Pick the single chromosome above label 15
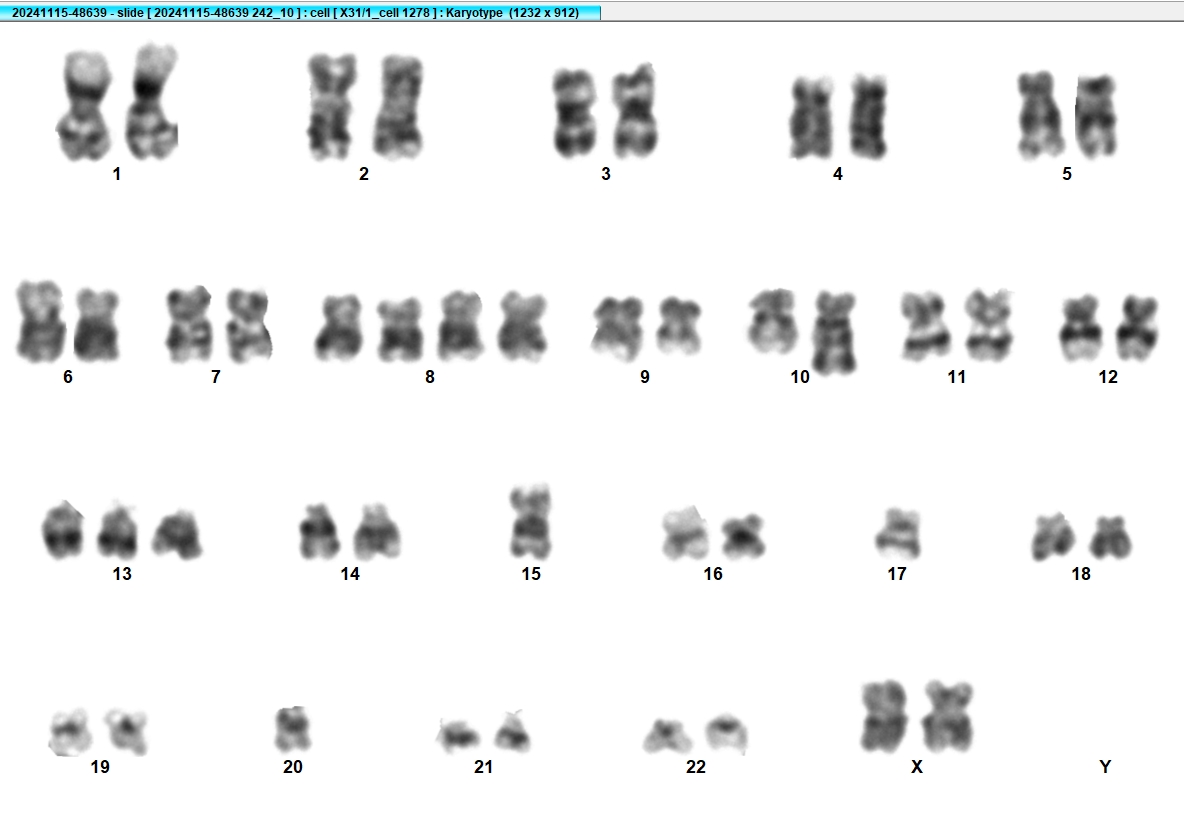 click(x=530, y=522)
